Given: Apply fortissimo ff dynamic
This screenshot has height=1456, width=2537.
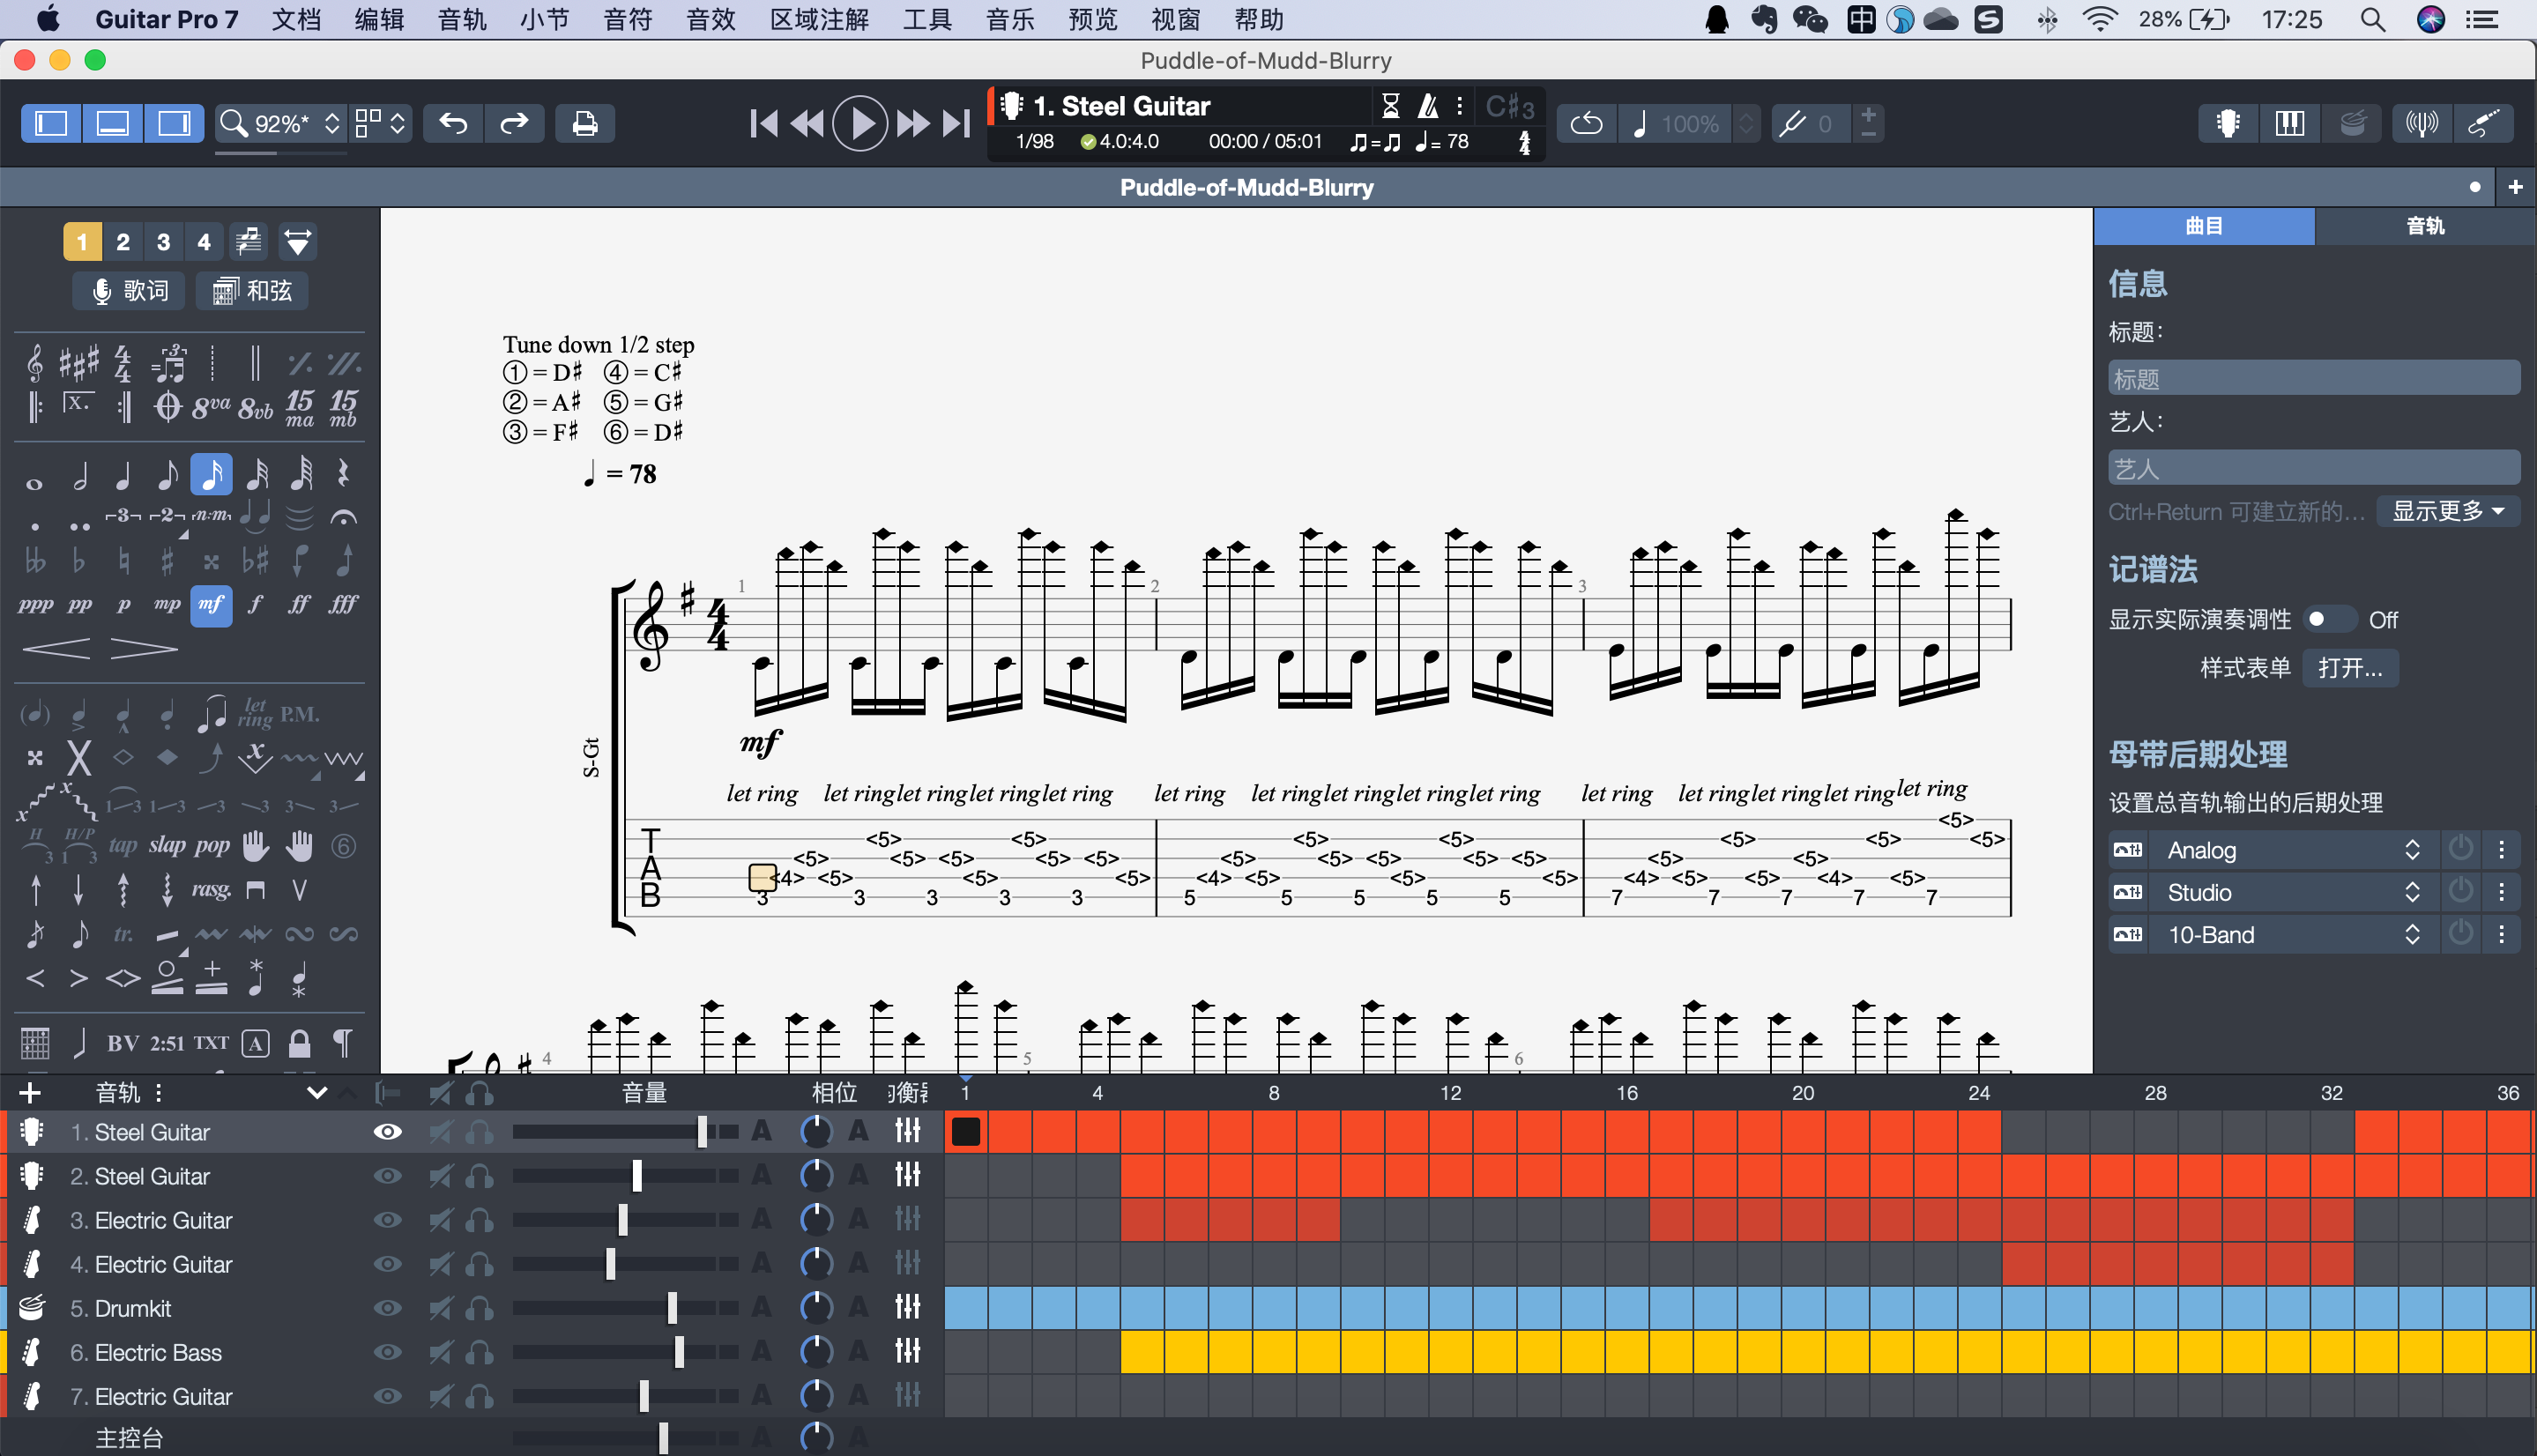Looking at the screenshot, I should point(298,606).
